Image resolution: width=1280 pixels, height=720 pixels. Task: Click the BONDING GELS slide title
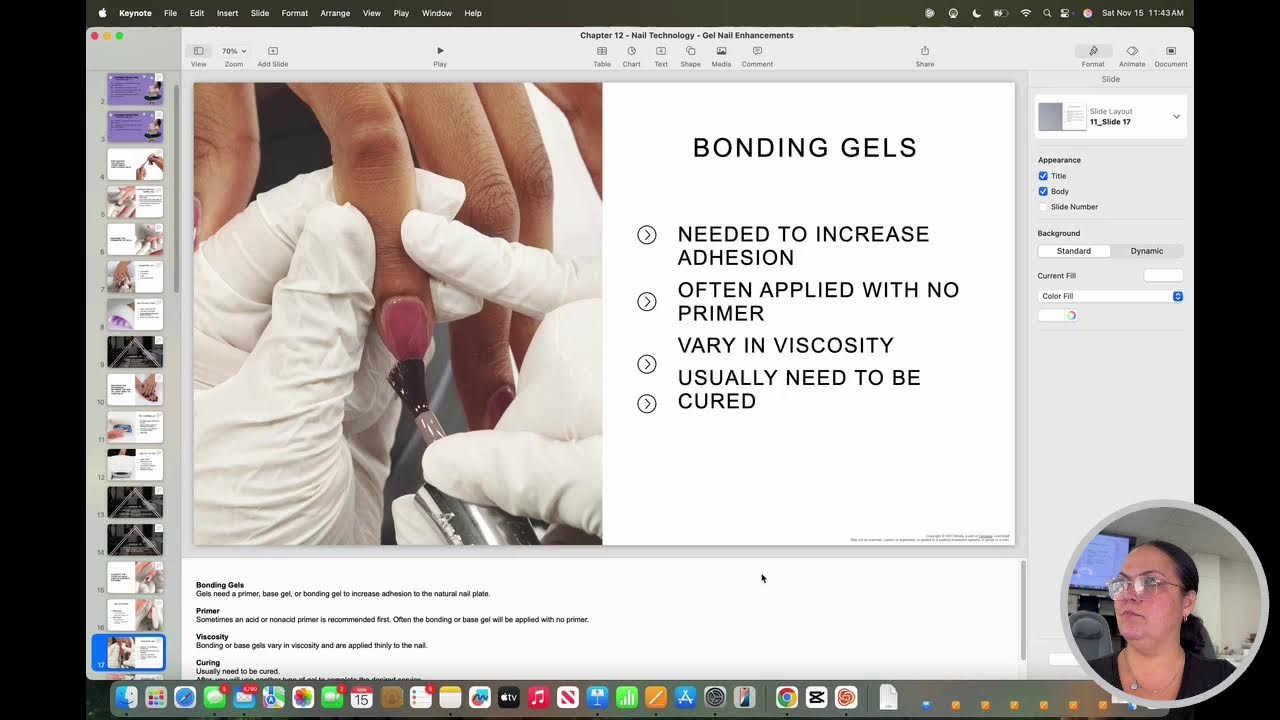[805, 148]
